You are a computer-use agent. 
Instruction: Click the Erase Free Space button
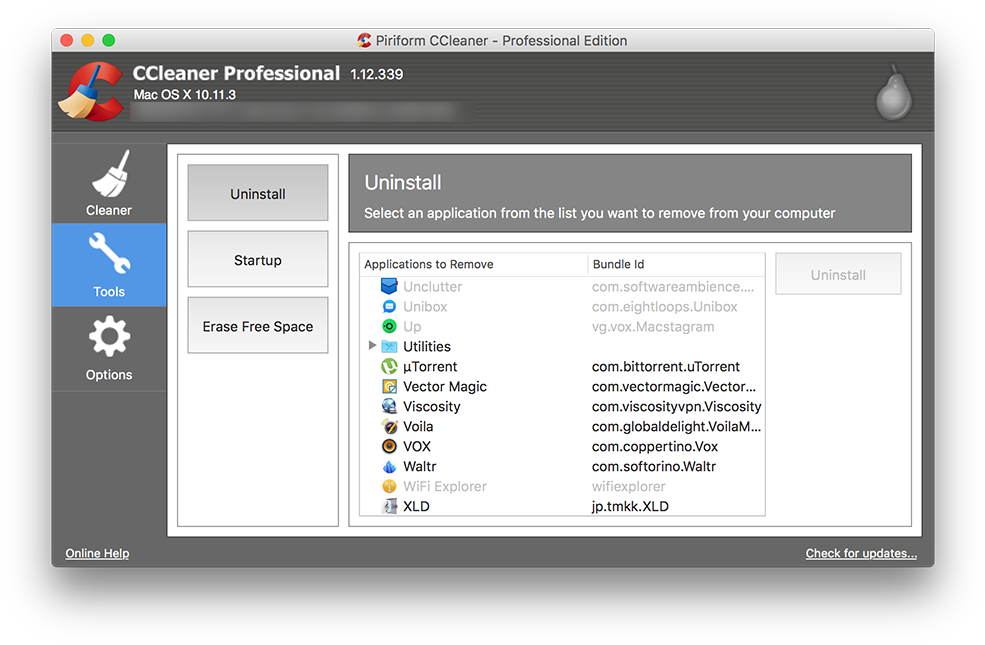point(257,325)
